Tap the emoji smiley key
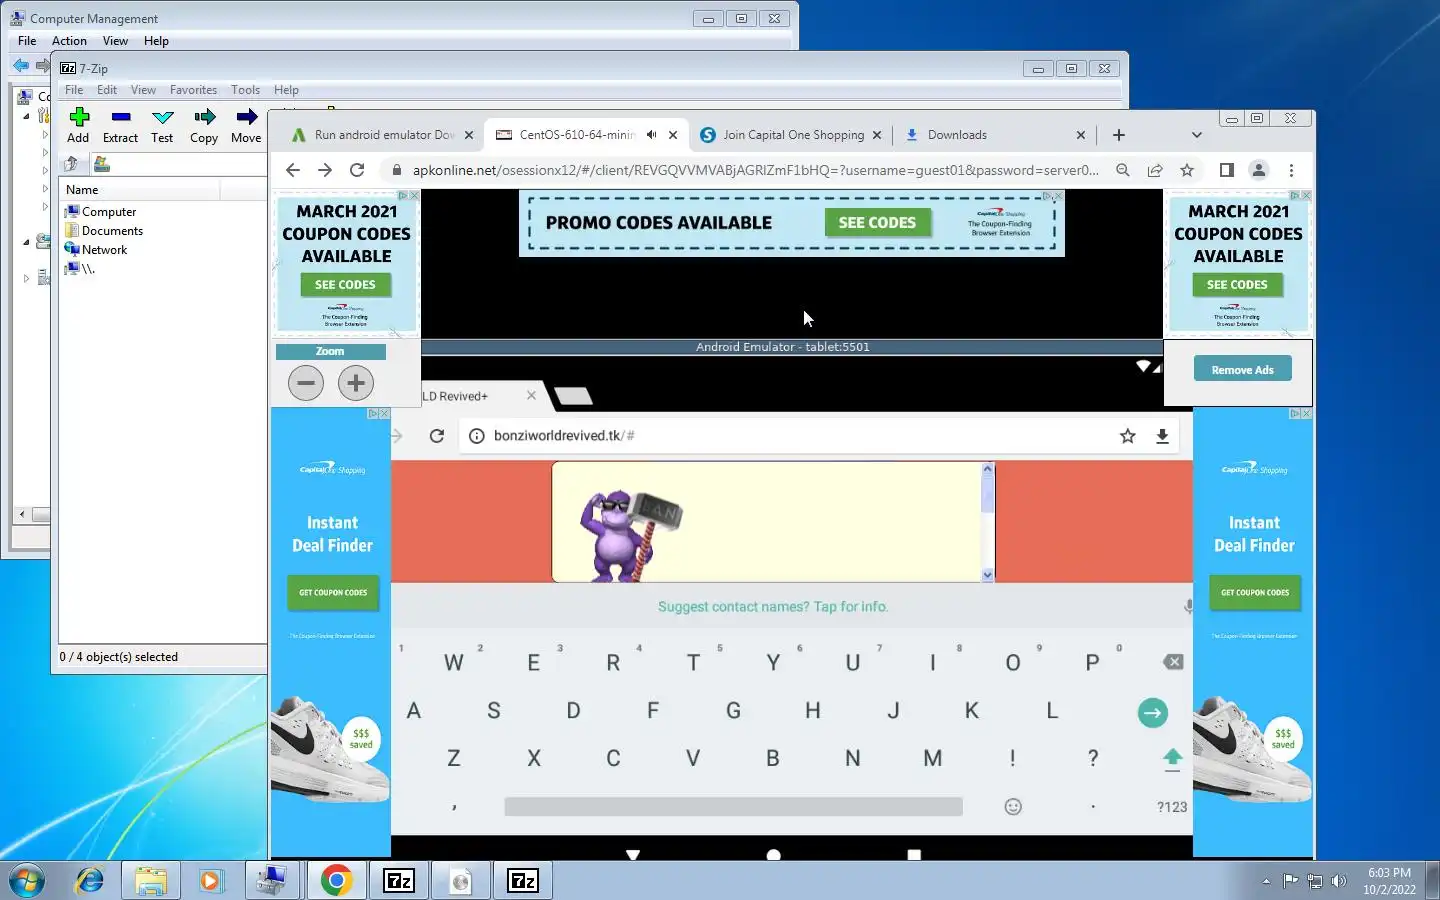The width and height of the screenshot is (1440, 900). click(1013, 807)
